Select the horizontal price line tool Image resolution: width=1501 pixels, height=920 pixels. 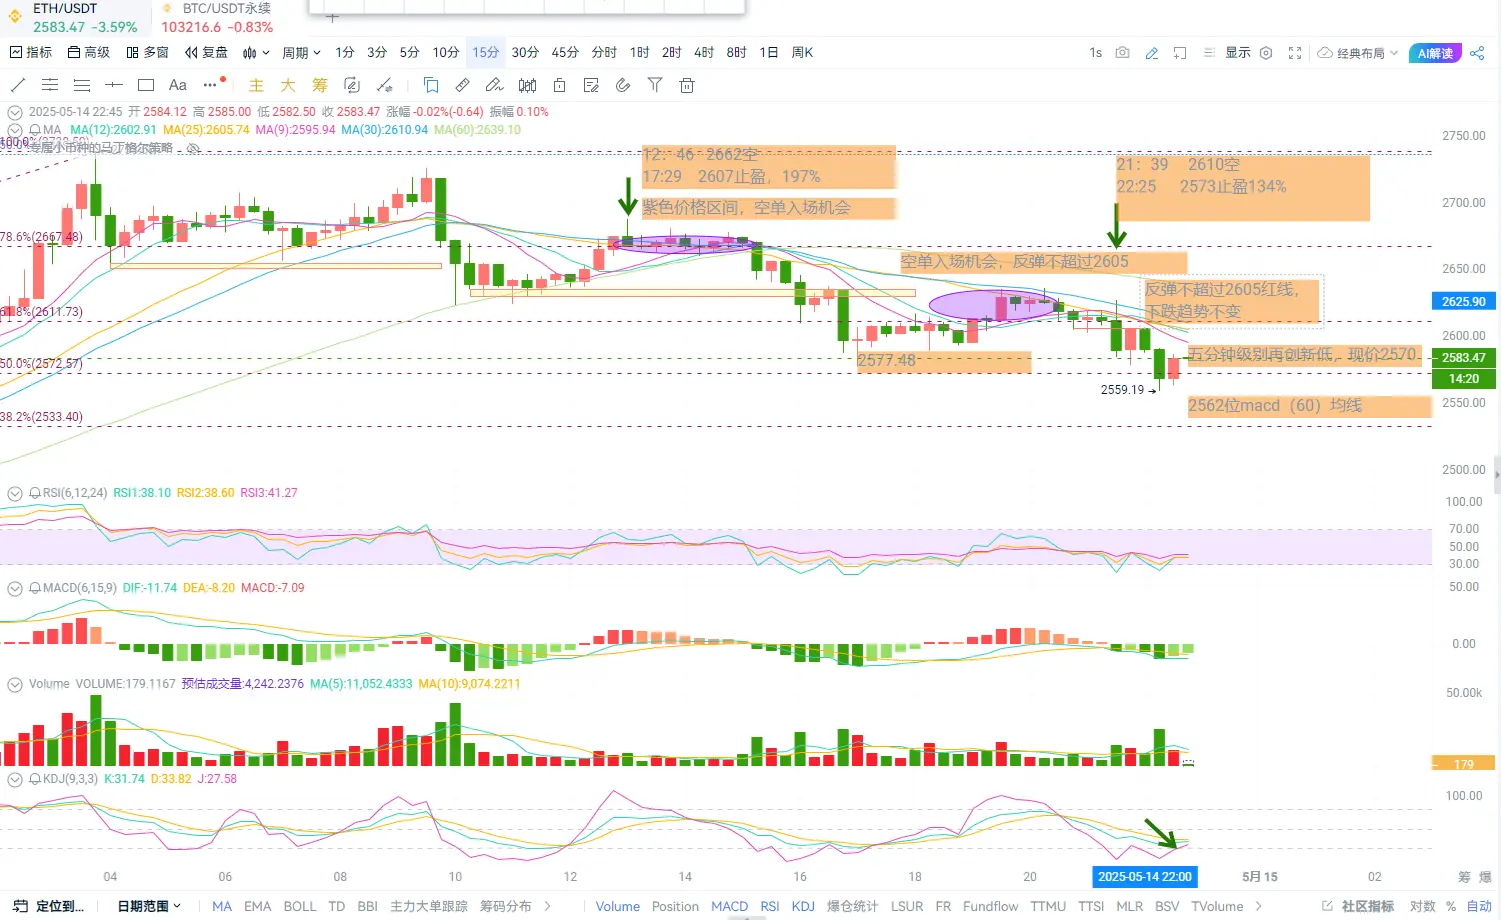tap(114, 85)
